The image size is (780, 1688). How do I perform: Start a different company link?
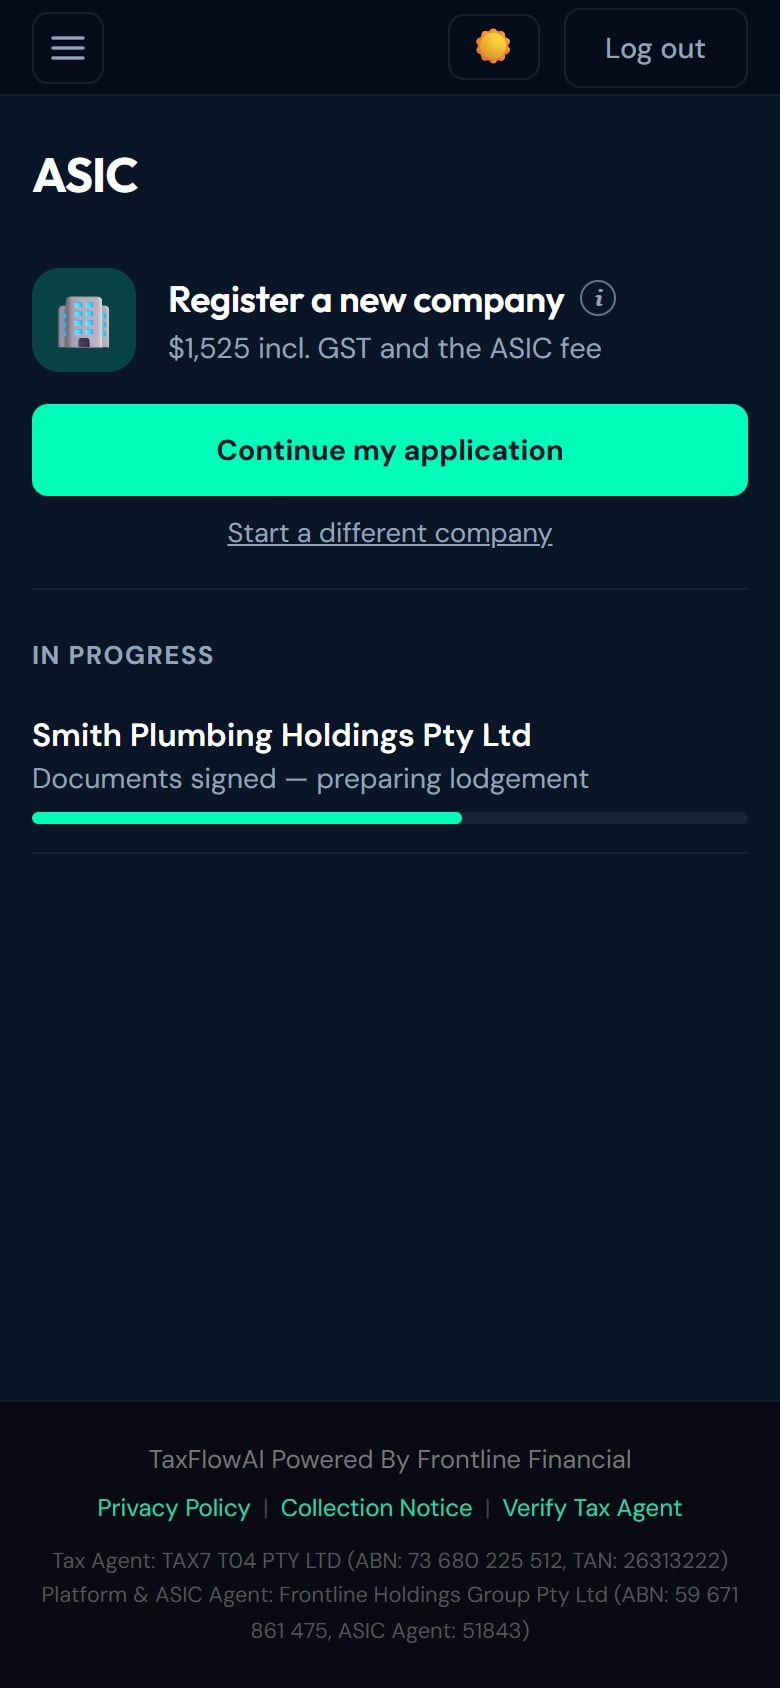pos(390,533)
